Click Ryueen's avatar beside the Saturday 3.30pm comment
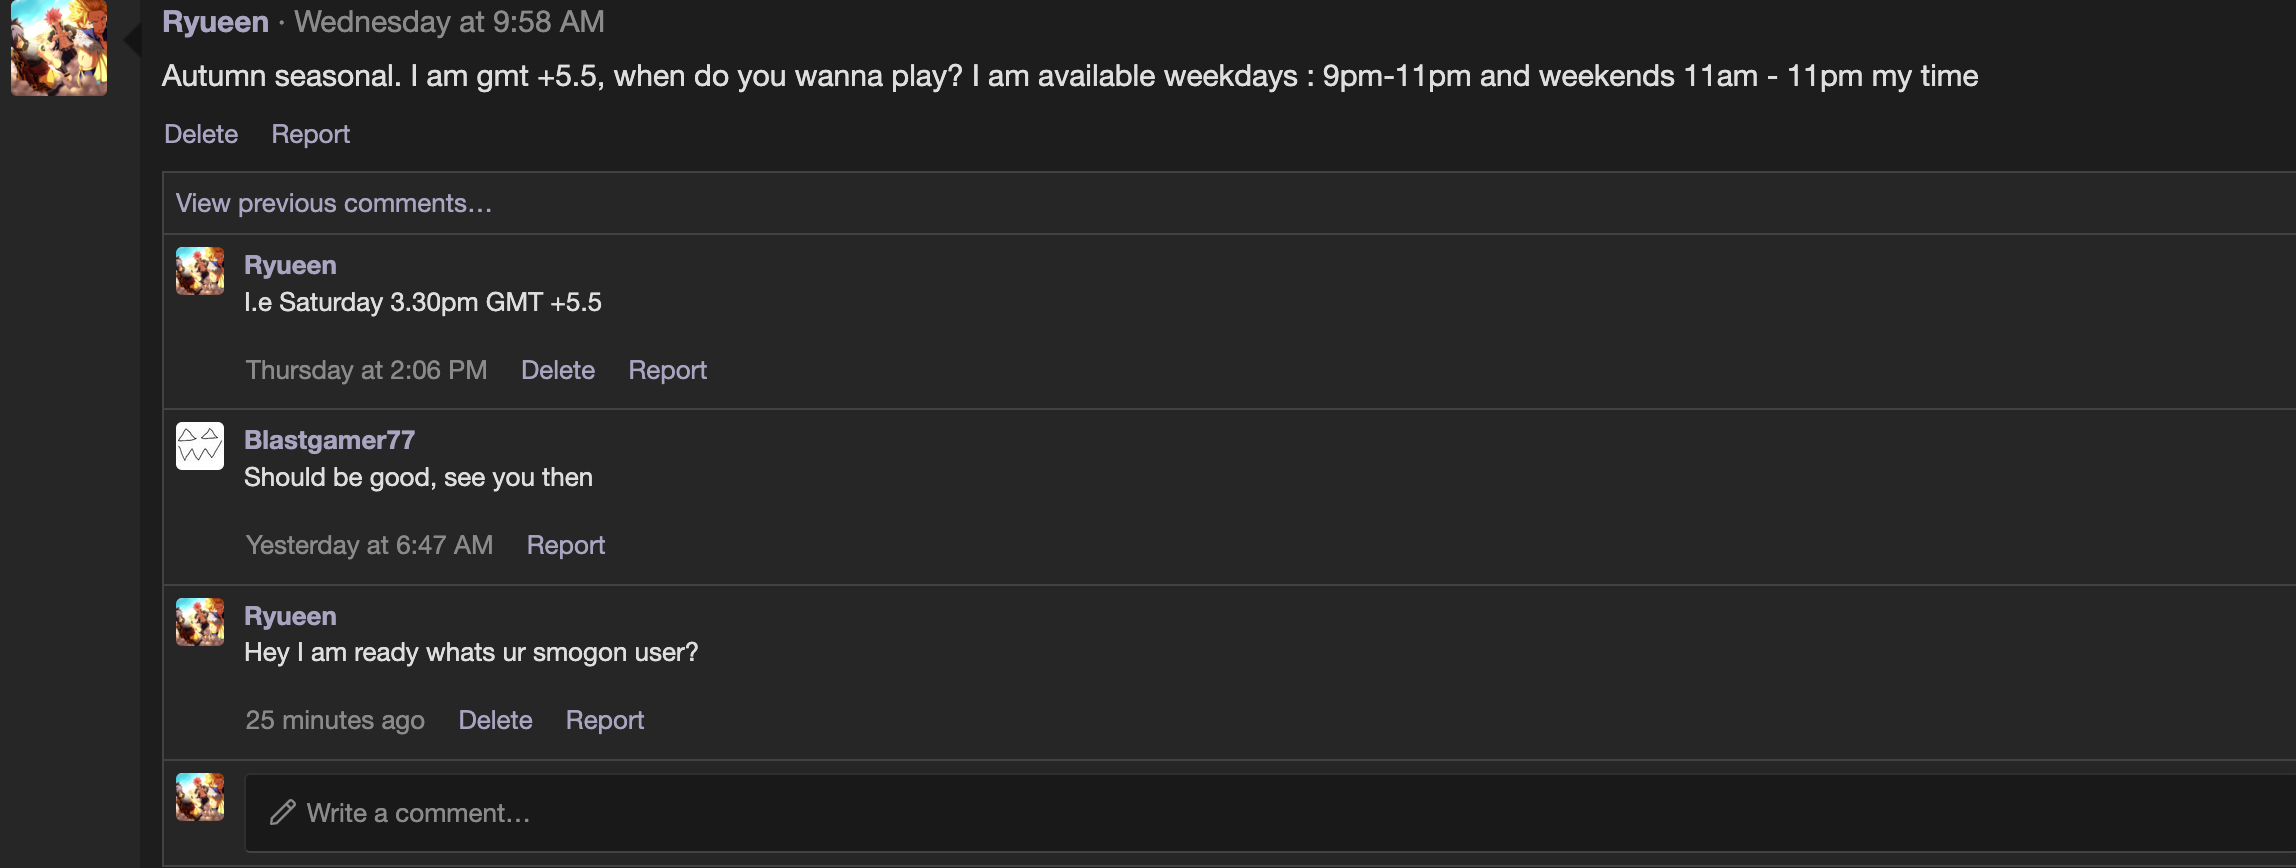This screenshot has height=868, width=2296. (x=200, y=271)
